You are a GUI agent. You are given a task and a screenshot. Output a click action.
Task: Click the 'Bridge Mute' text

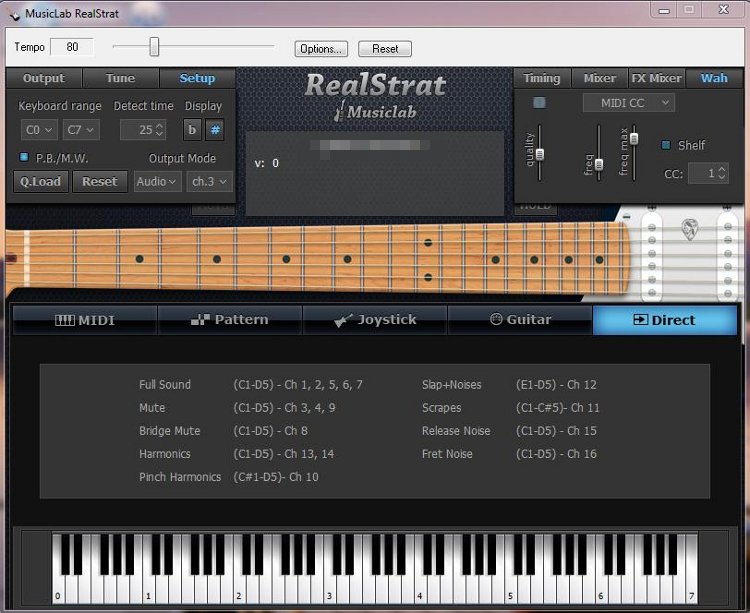click(x=170, y=431)
